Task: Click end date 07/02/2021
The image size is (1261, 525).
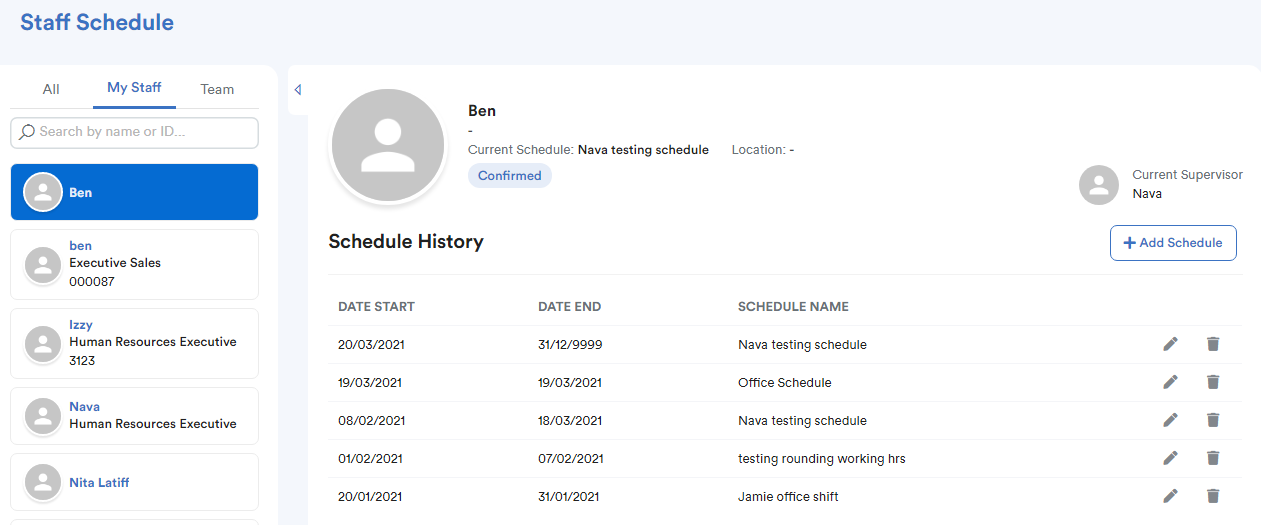Action: tap(570, 459)
